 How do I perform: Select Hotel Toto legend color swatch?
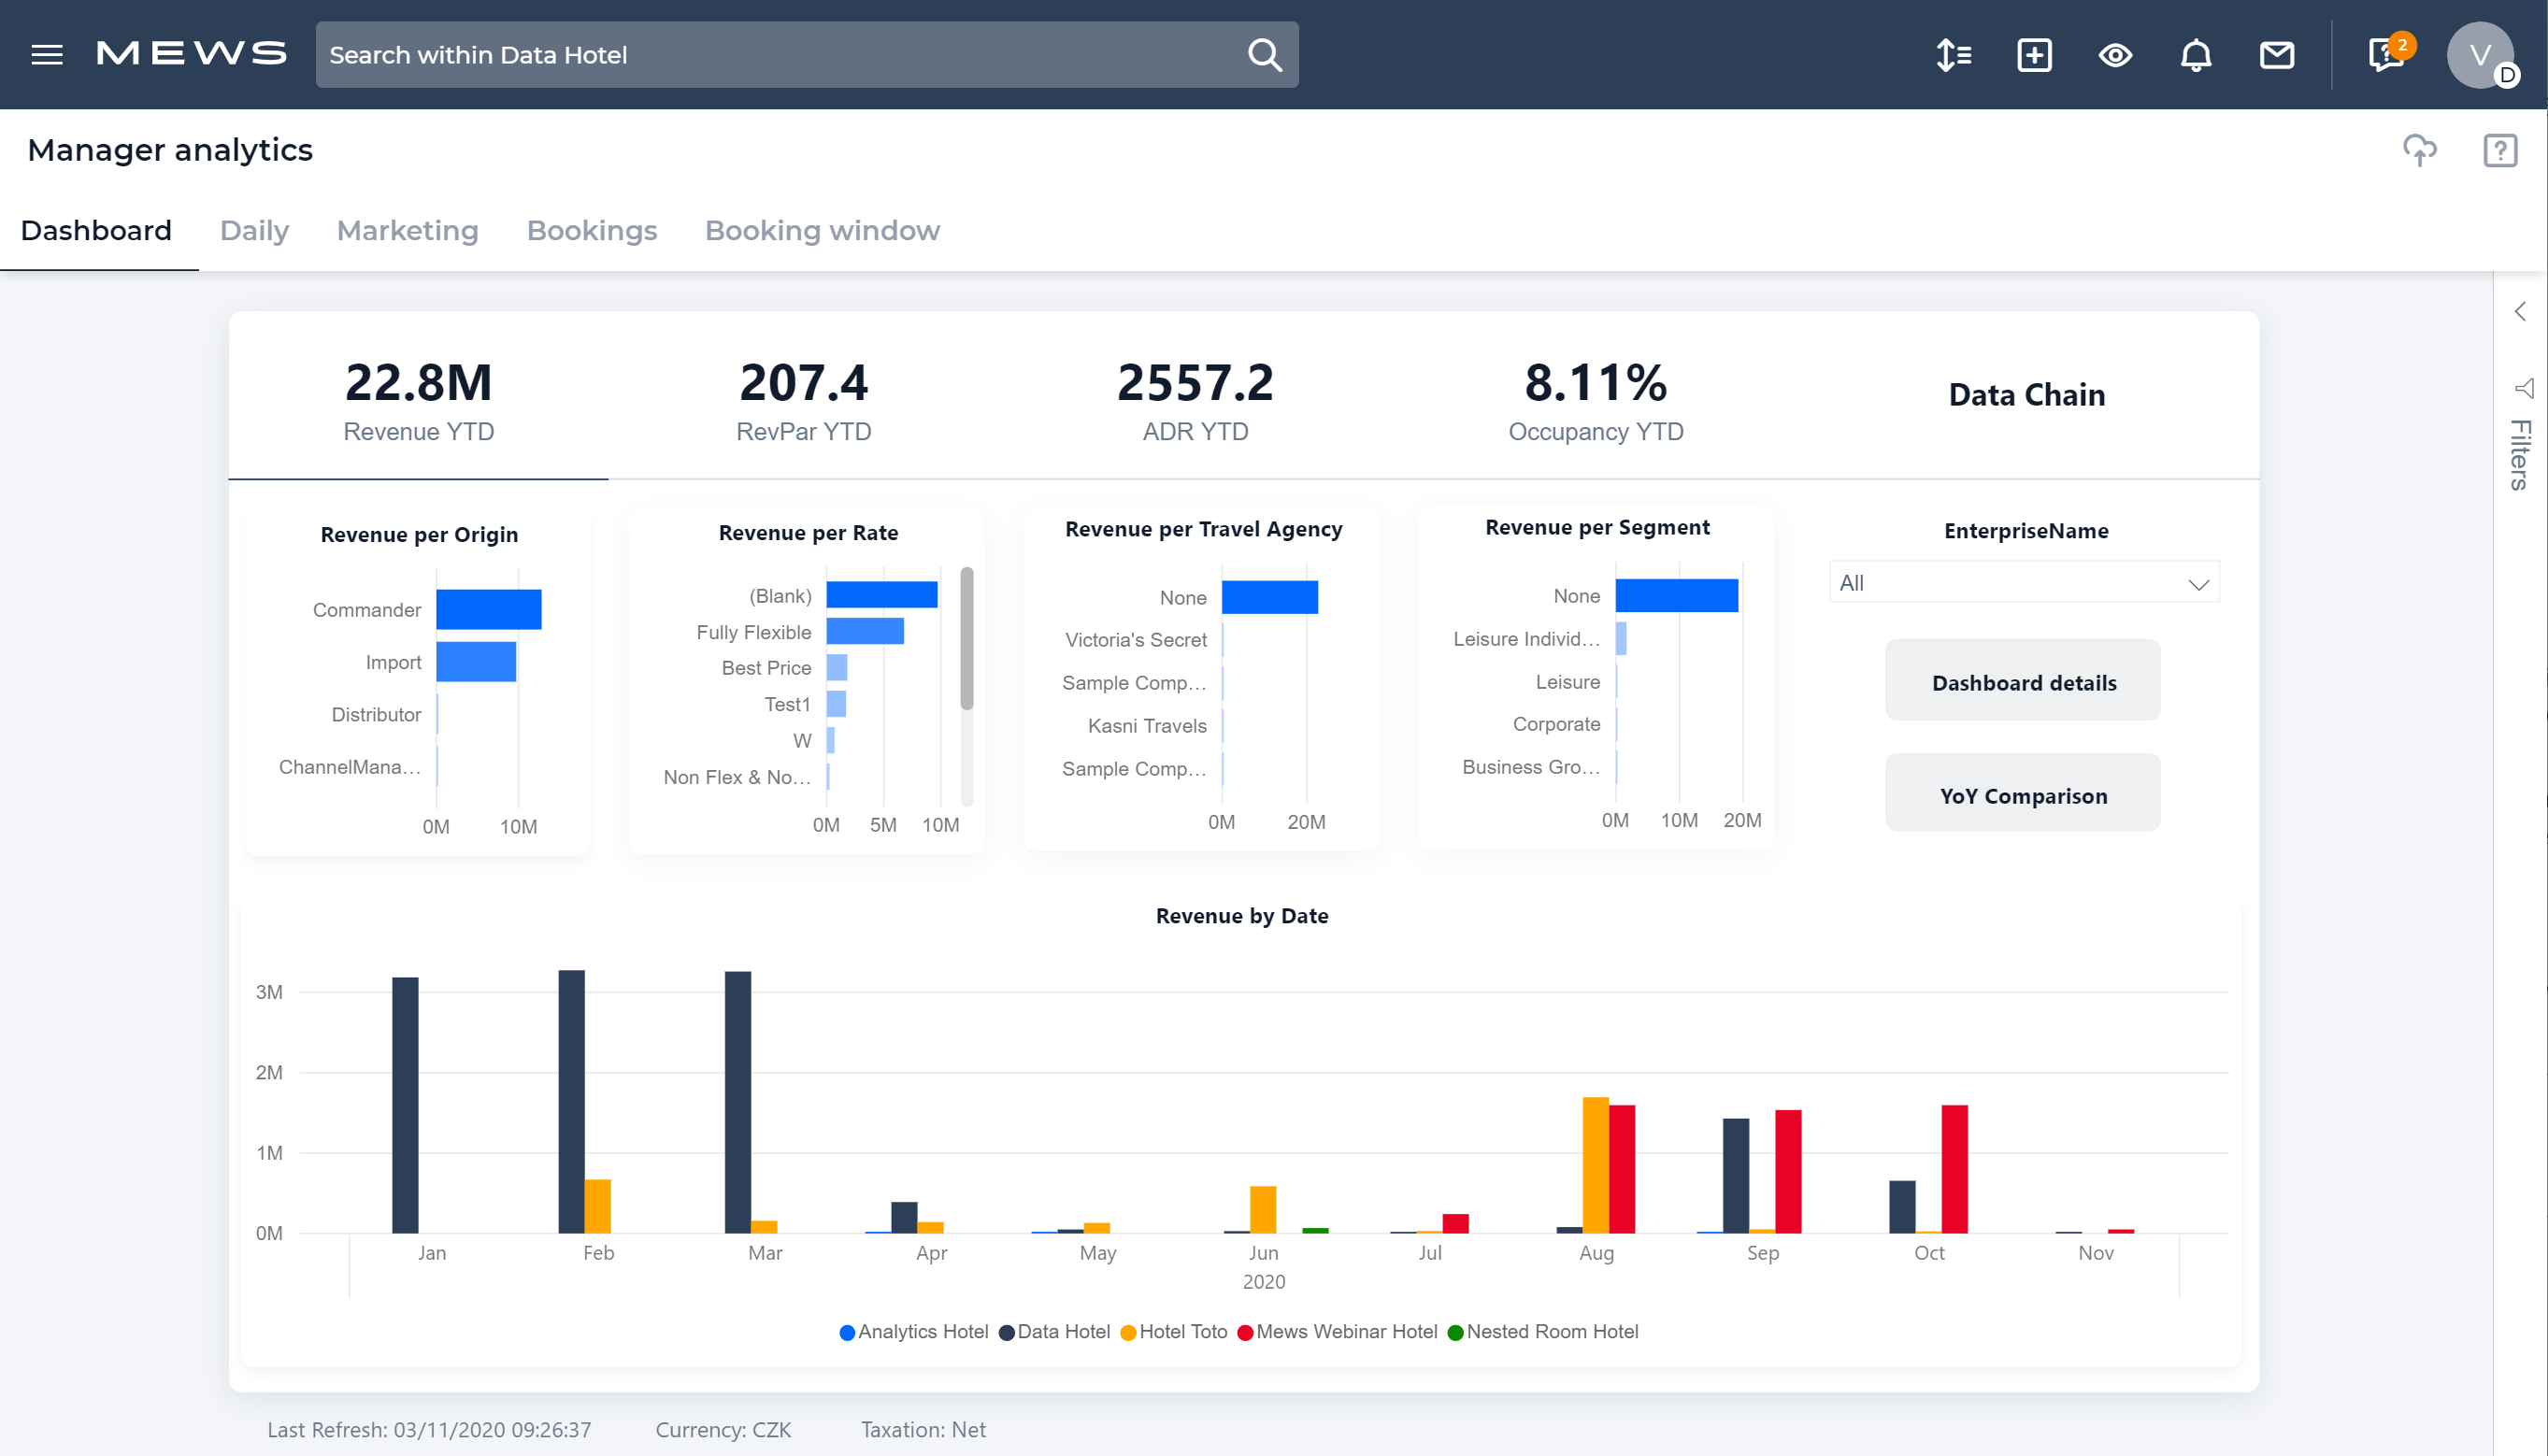(x=1129, y=1332)
